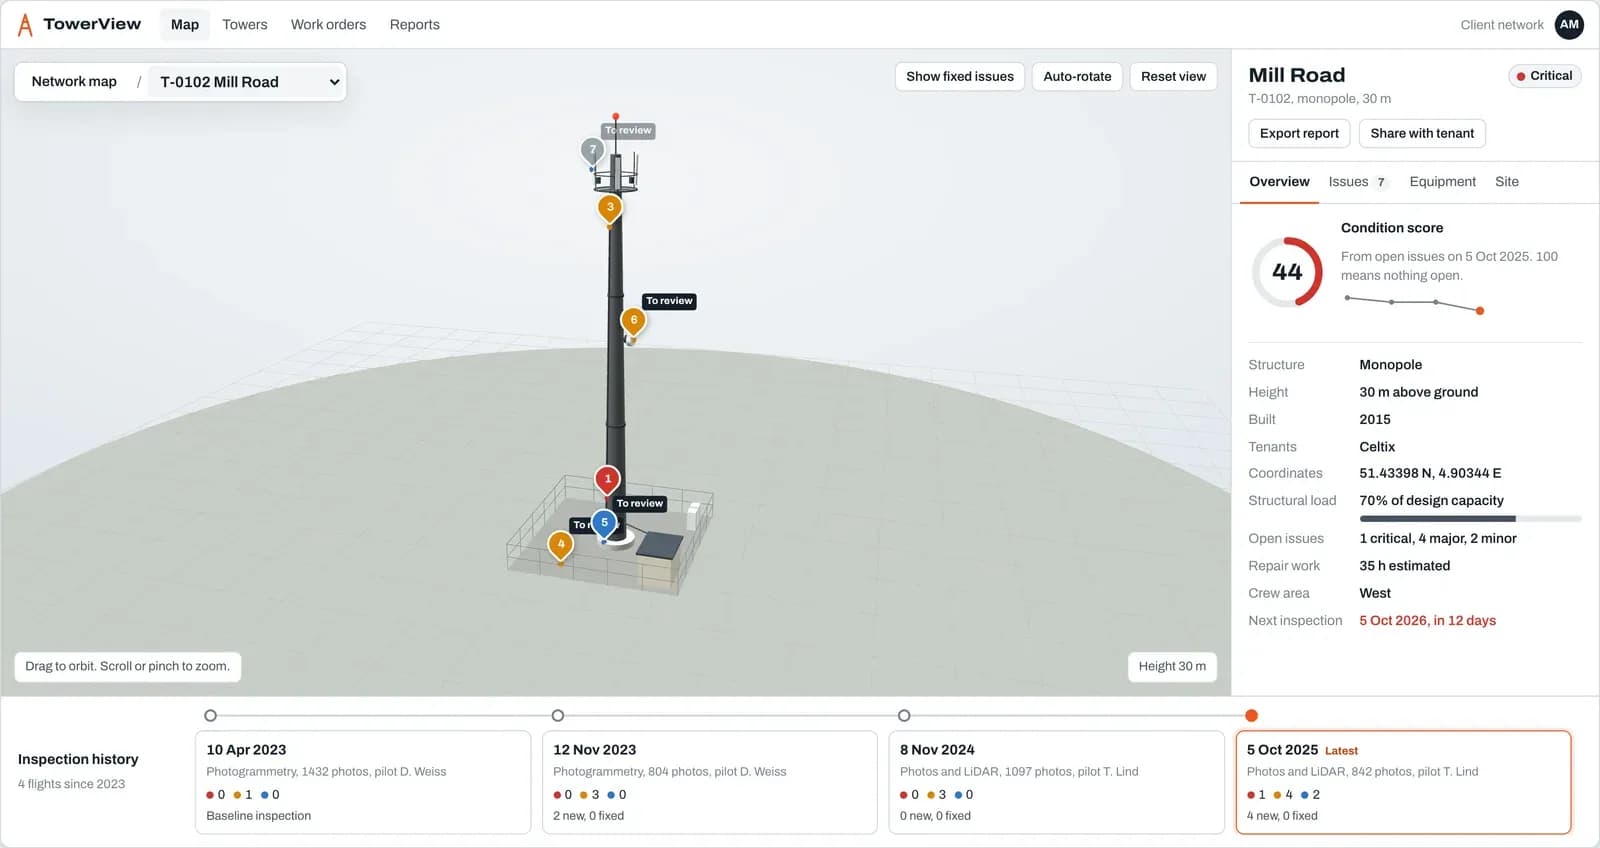The height and width of the screenshot is (848, 1600).
Task: Select orange issue pin 3 on the tower
Action: 610,208
